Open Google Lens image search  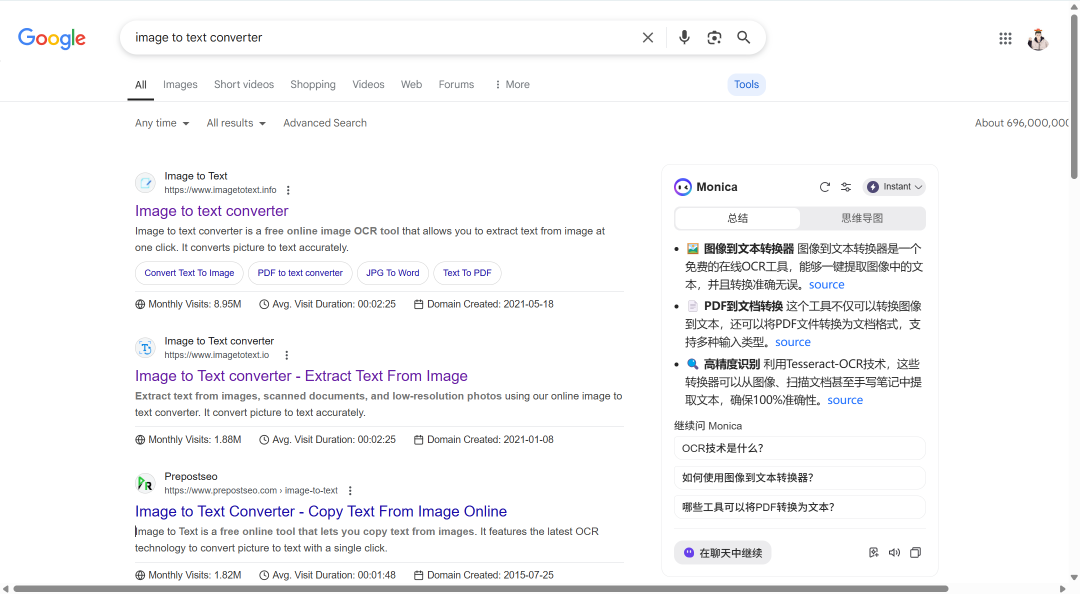tap(714, 38)
